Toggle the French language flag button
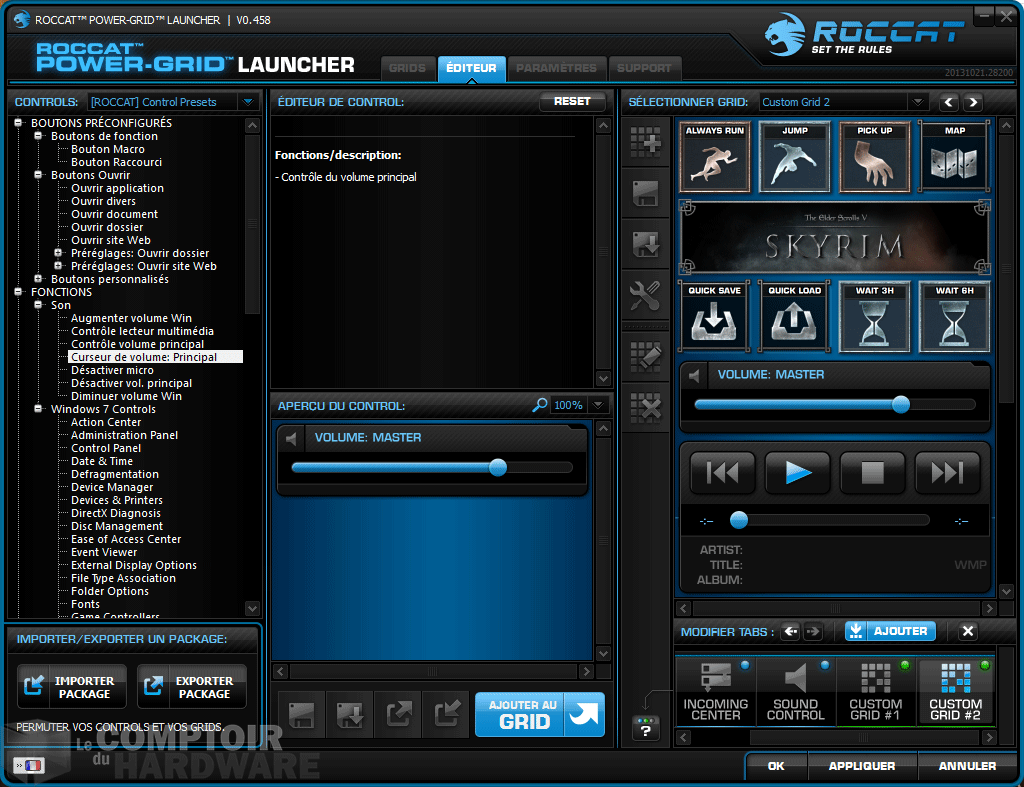Viewport: 1024px width, 787px height. (27, 765)
